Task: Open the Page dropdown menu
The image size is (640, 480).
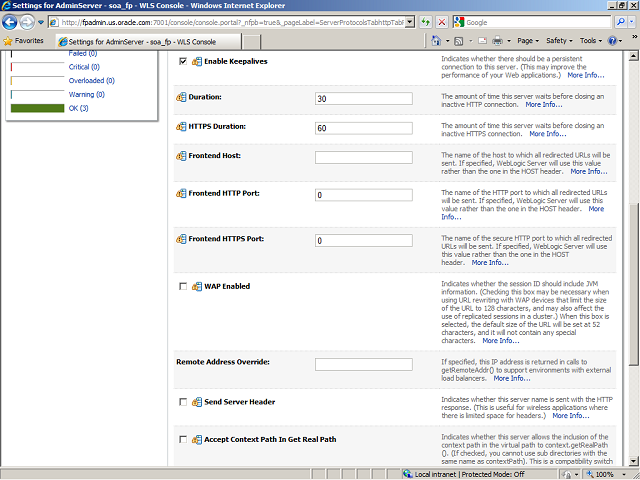Action: 528,41
